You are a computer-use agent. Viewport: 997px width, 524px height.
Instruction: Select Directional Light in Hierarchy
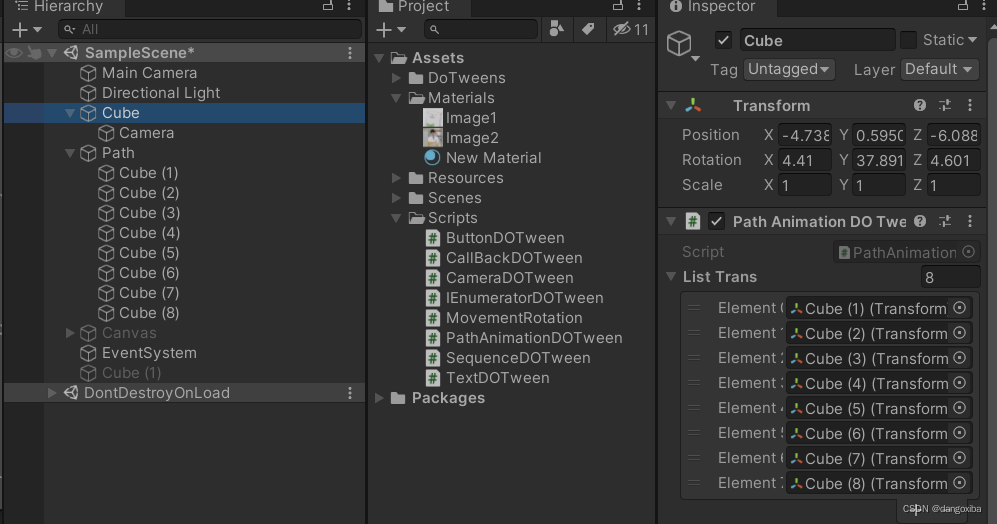(x=161, y=93)
